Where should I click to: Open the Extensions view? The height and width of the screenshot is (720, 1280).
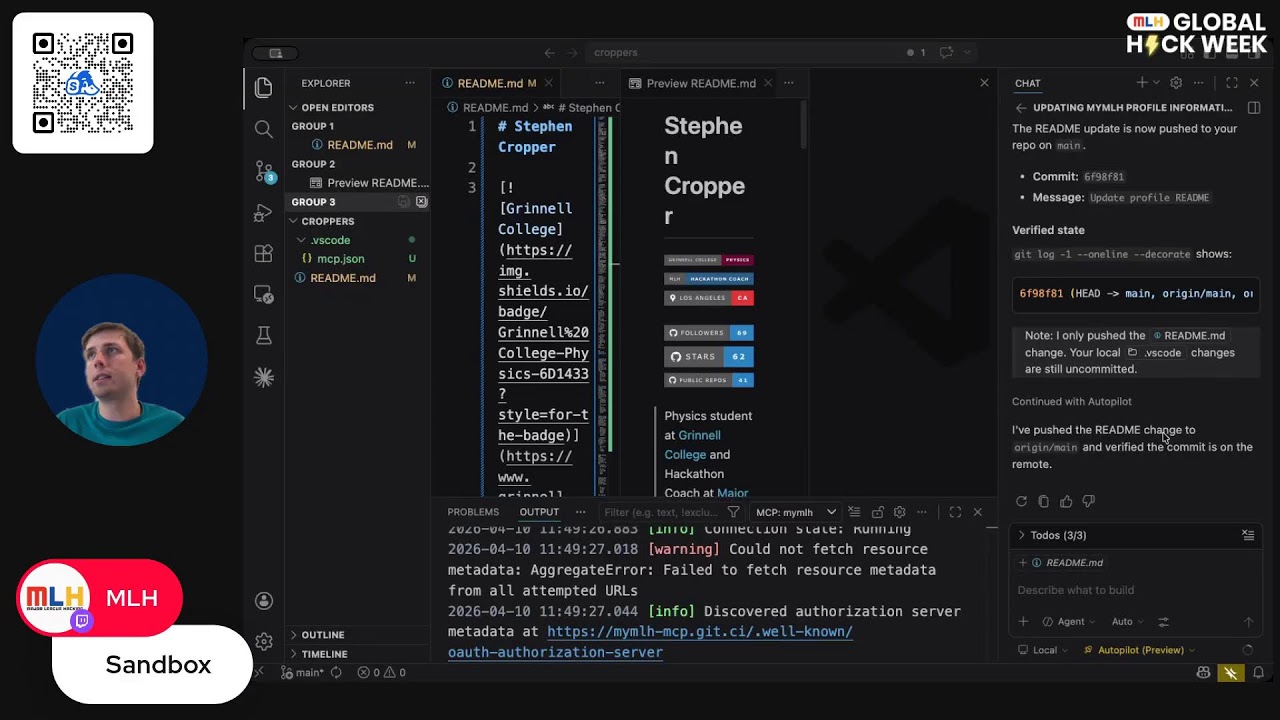264,253
